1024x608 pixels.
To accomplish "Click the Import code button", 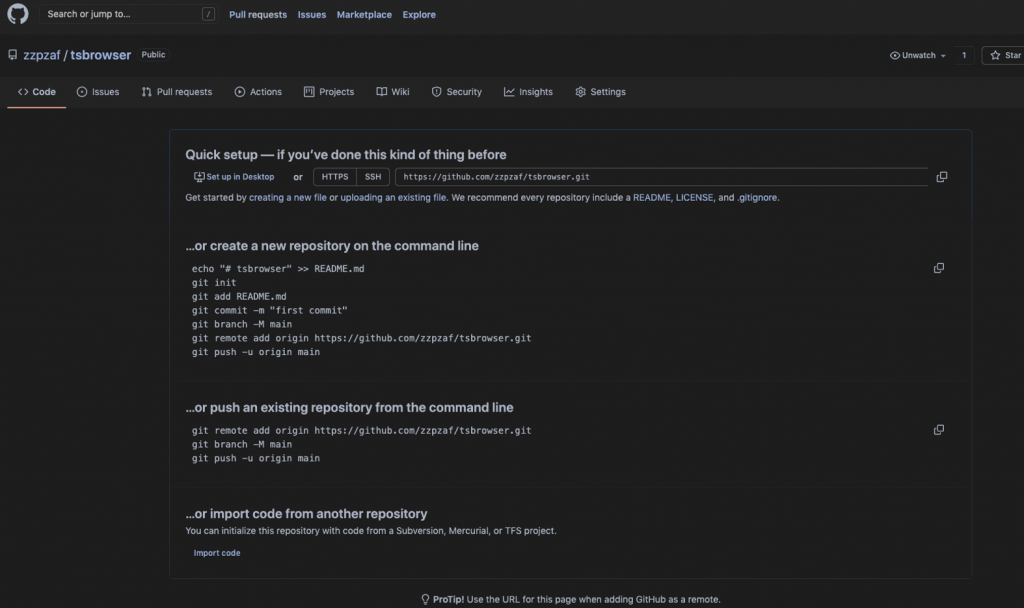I will coord(217,553).
